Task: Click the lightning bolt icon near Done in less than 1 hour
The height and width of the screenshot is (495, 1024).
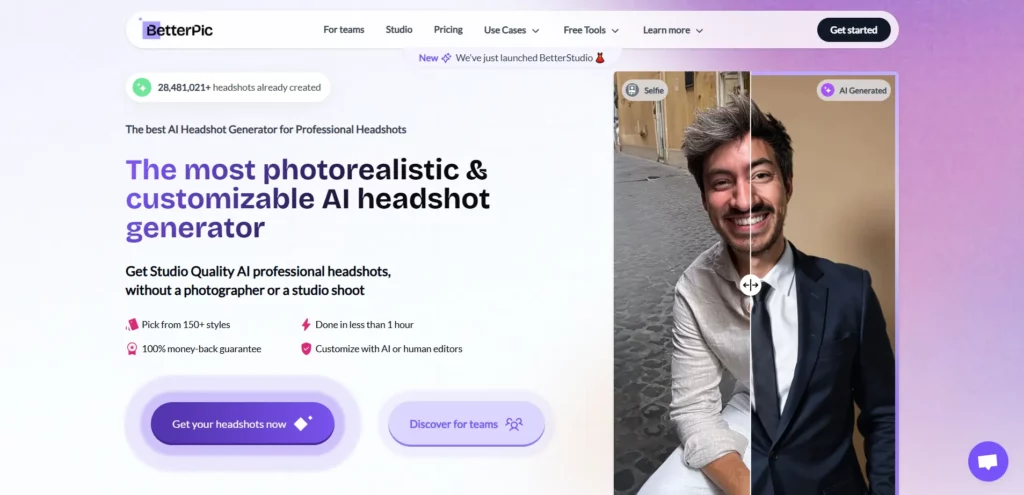Action: [306, 325]
